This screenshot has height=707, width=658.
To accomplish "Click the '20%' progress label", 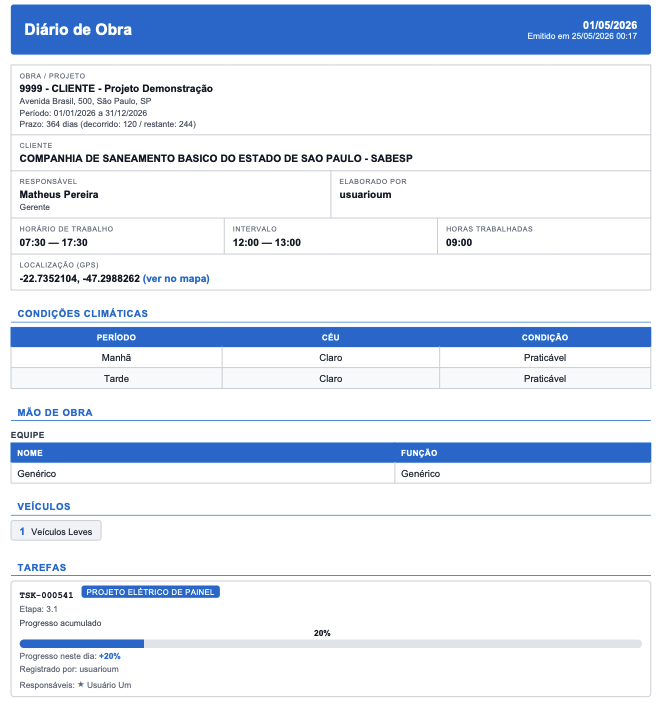I will 322,633.
